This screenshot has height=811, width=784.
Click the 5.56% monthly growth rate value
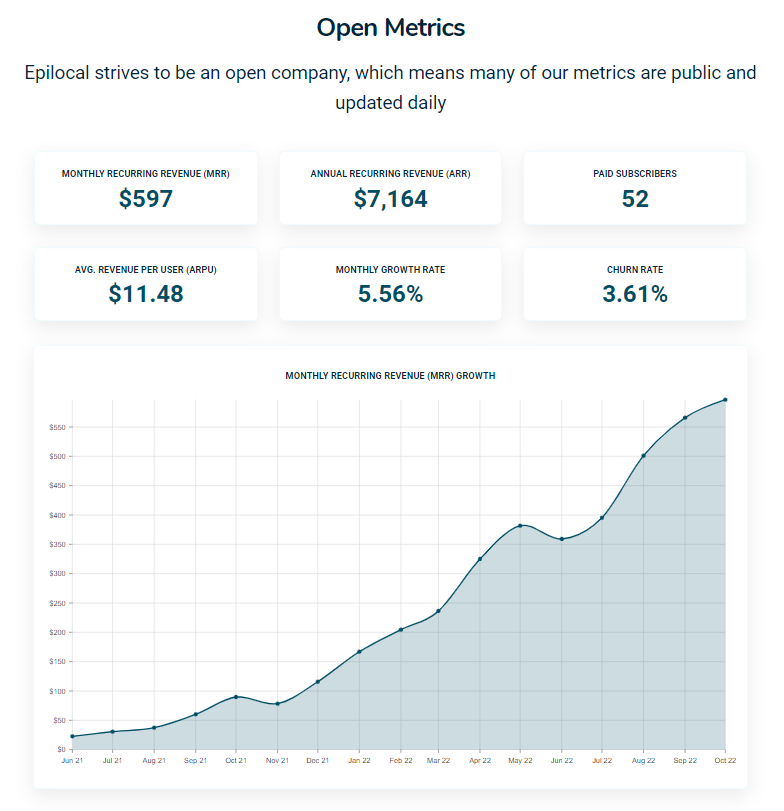point(390,294)
